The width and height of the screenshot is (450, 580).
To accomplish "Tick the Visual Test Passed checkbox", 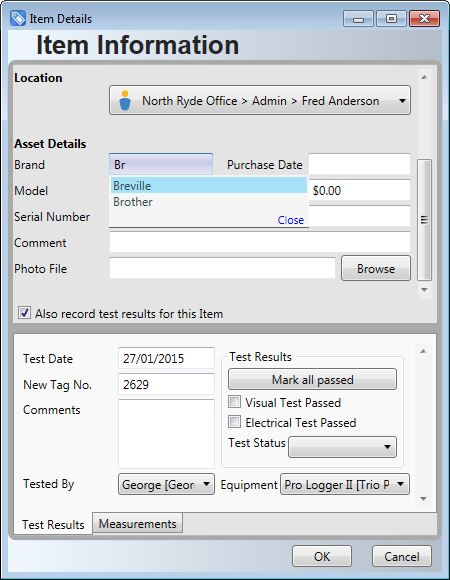I will coord(234,402).
